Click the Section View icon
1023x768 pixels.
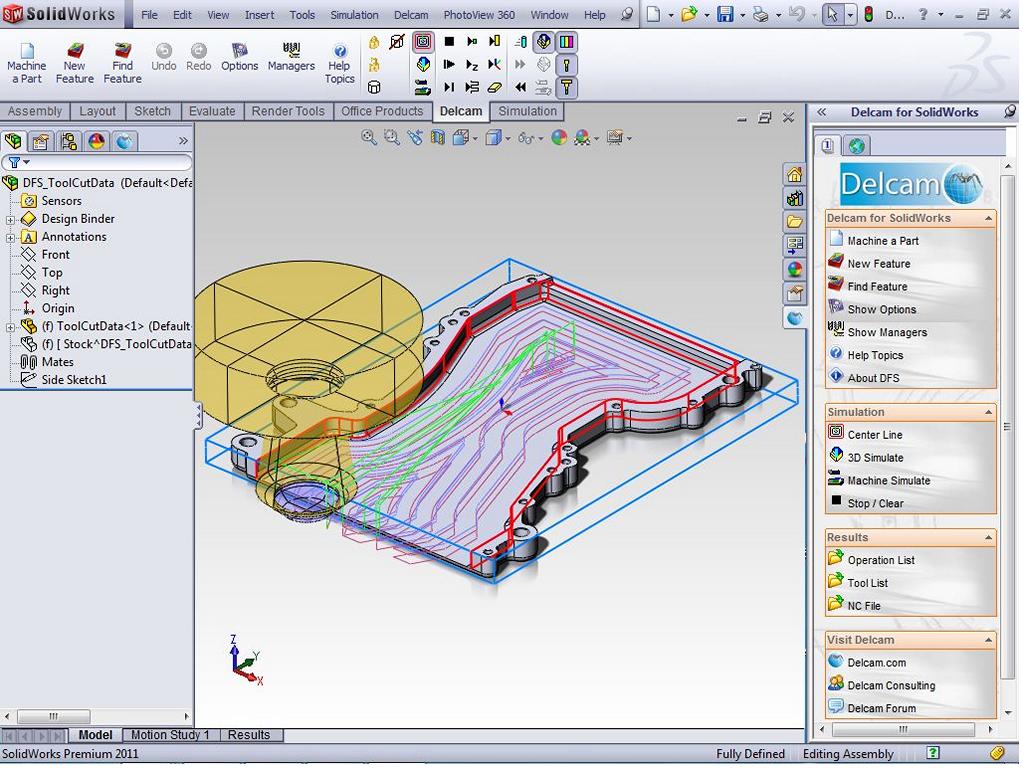[438, 137]
